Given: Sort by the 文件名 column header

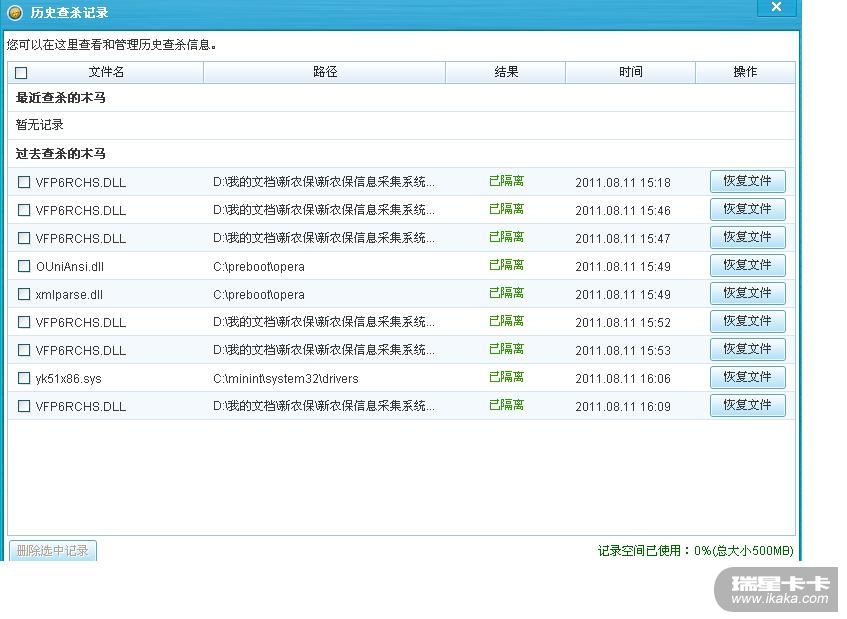Looking at the screenshot, I should click(106, 72).
